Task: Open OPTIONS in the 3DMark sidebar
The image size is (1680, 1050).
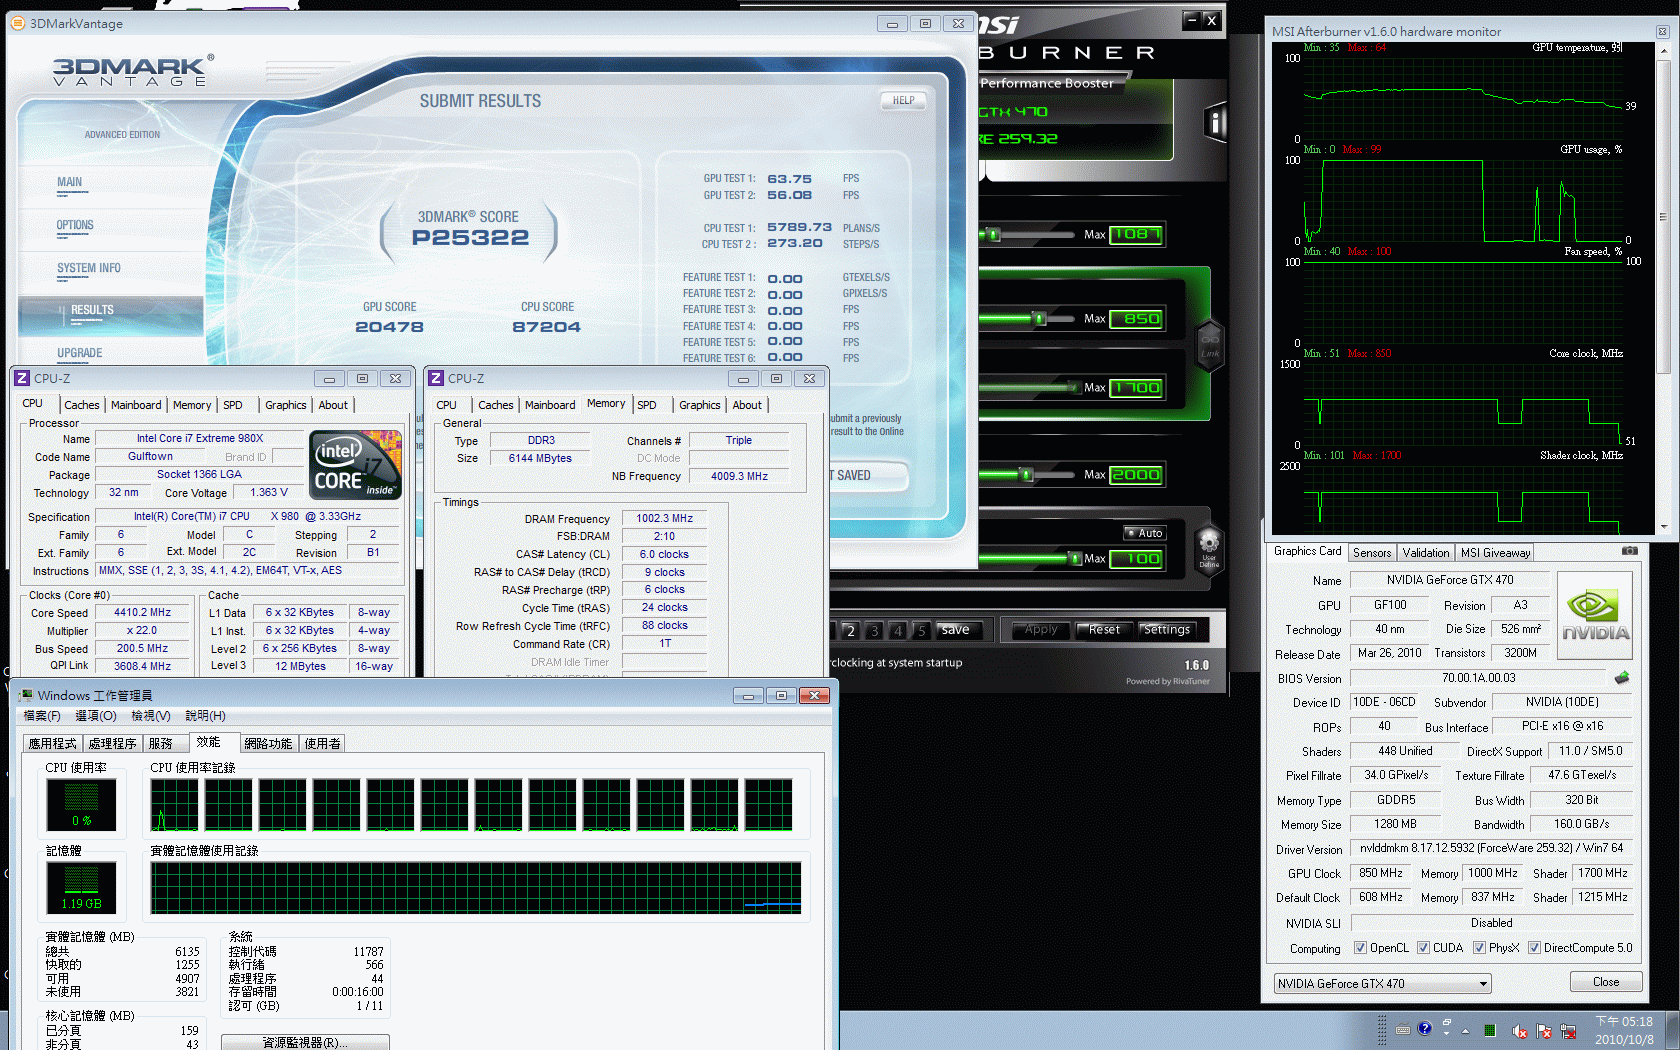Action: point(75,225)
